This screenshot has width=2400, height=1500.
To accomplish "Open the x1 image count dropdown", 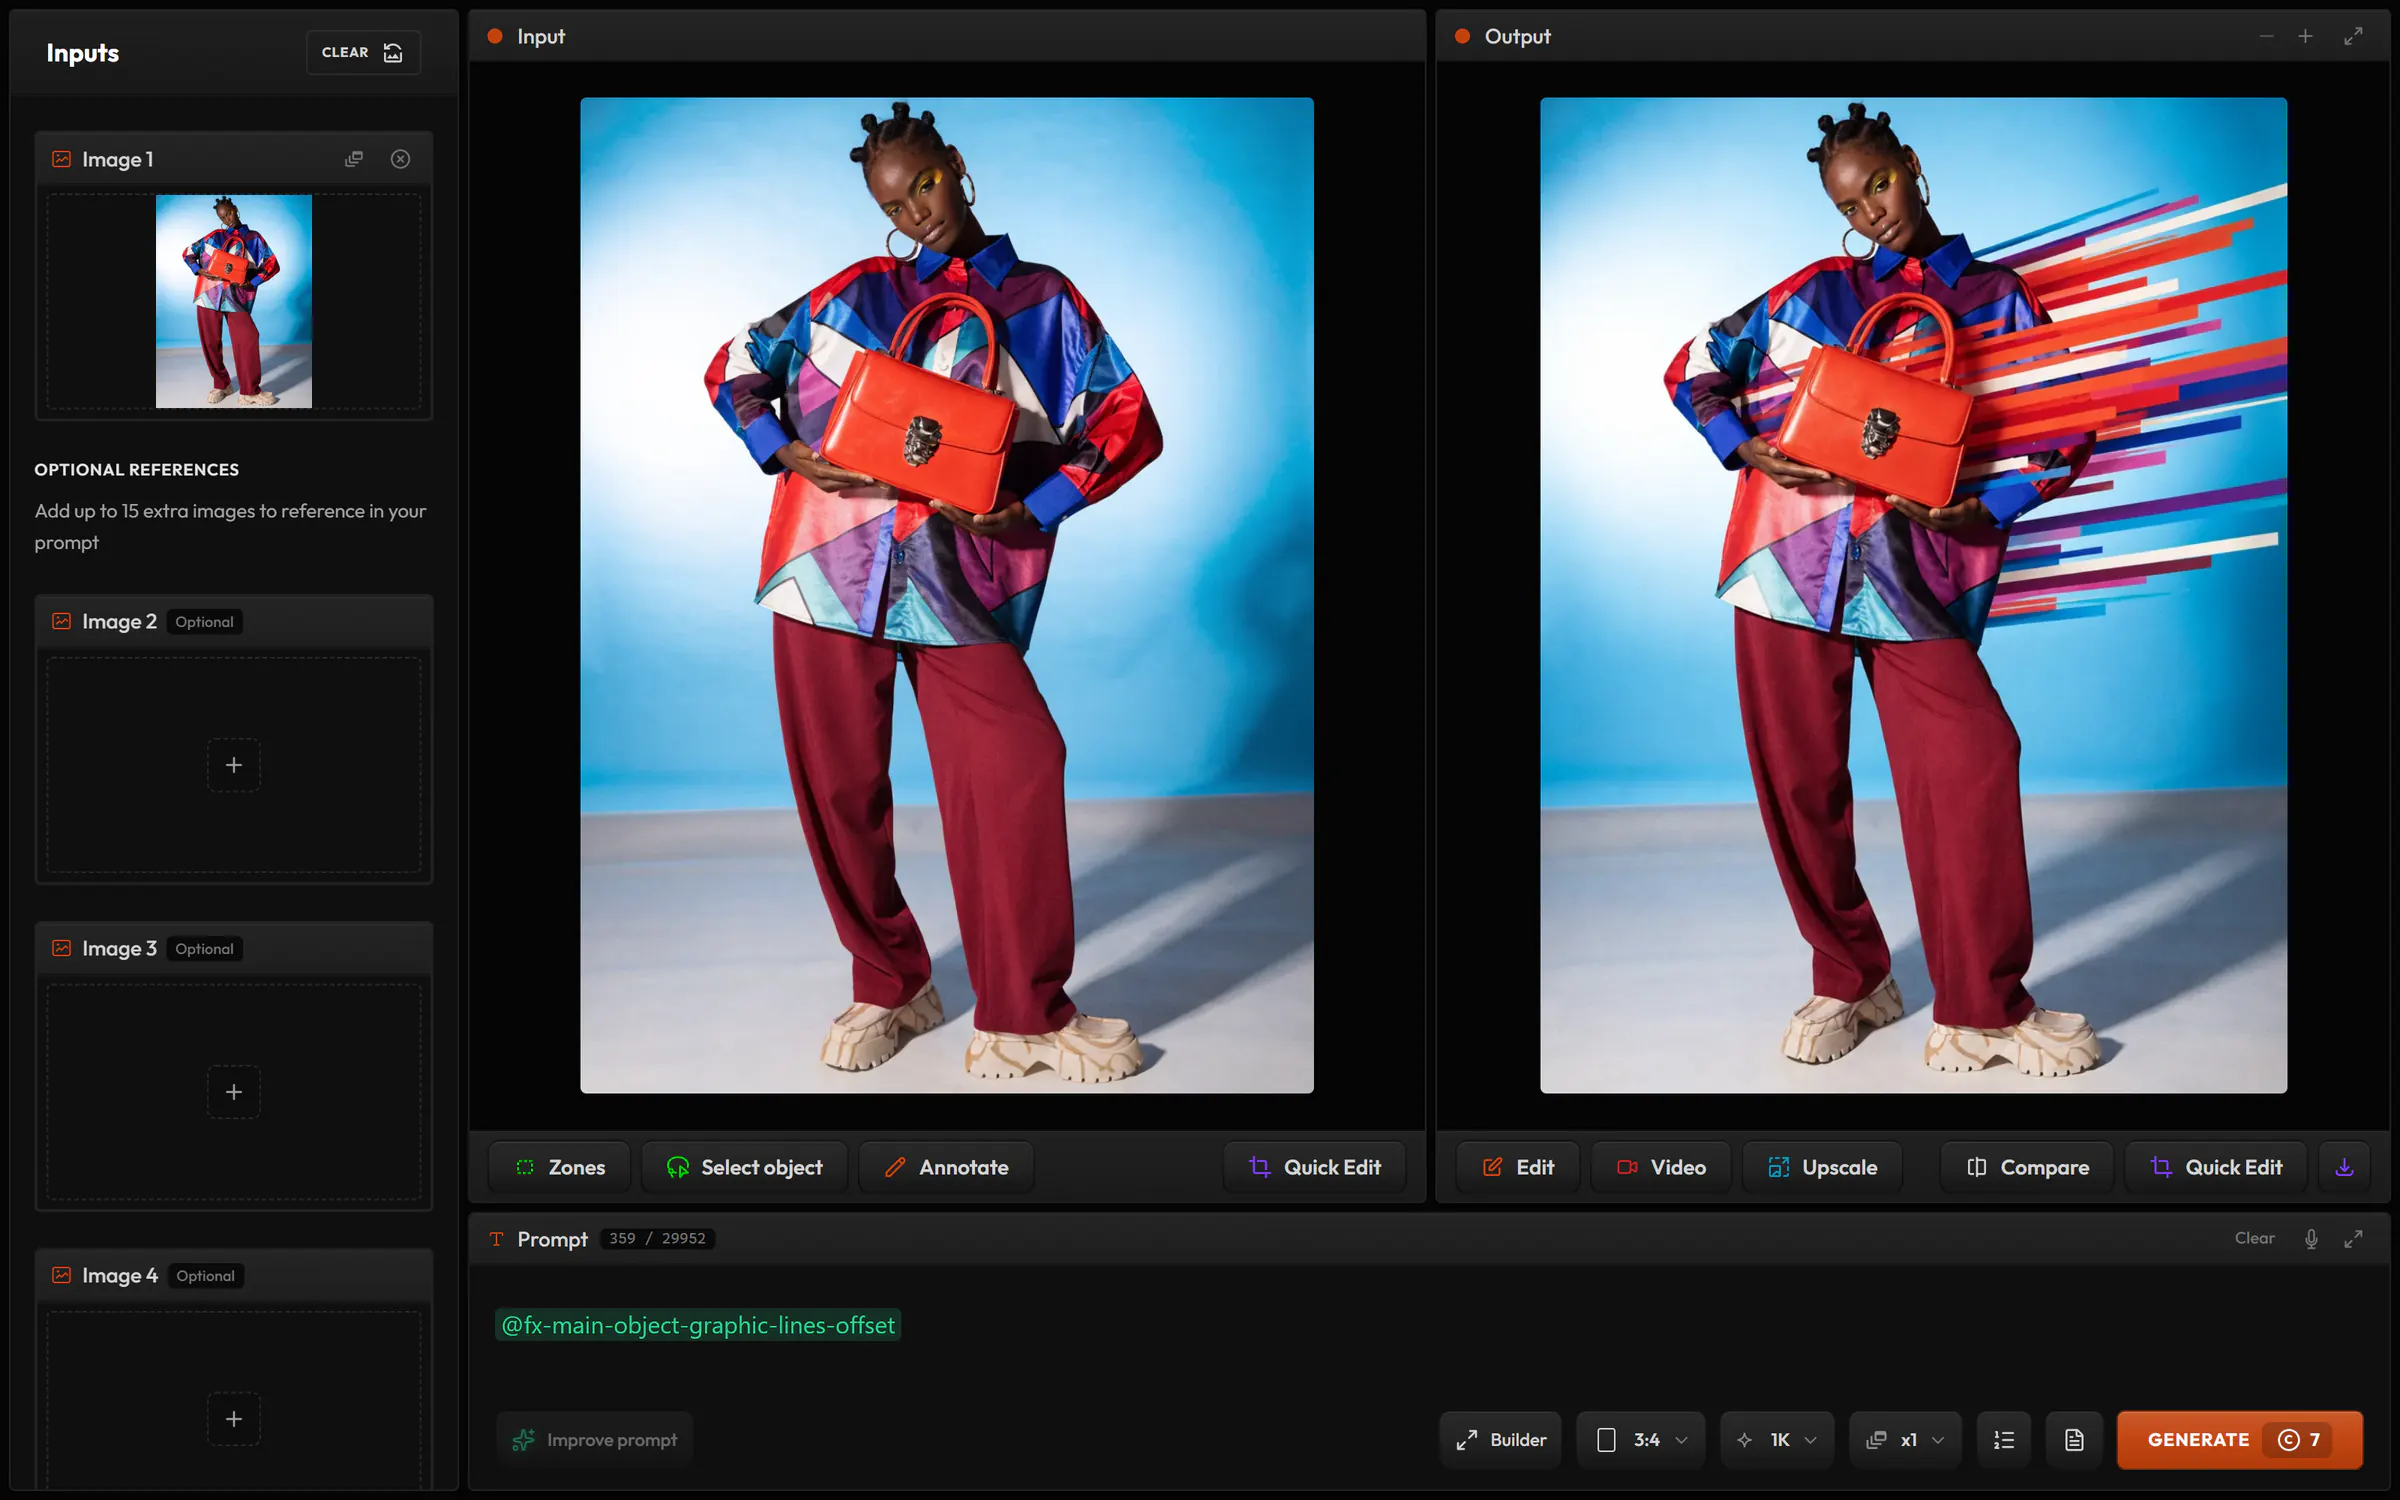I will pos(1905,1440).
